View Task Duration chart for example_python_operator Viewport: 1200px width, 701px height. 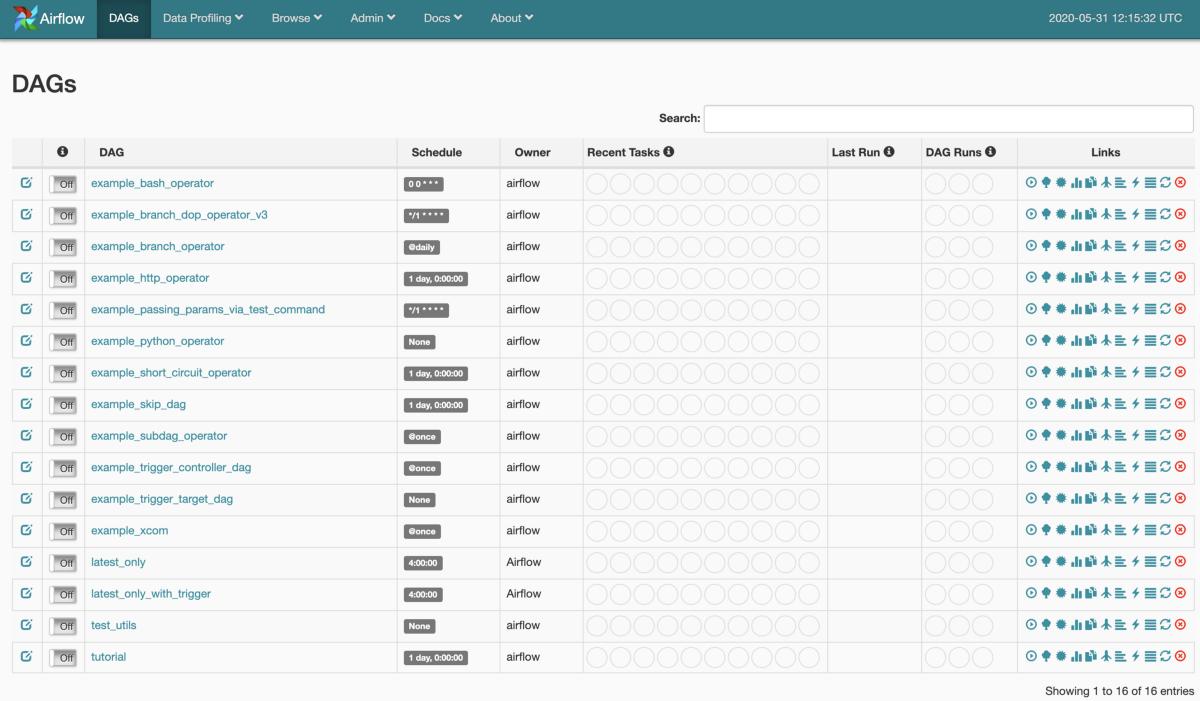pos(1078,341)
